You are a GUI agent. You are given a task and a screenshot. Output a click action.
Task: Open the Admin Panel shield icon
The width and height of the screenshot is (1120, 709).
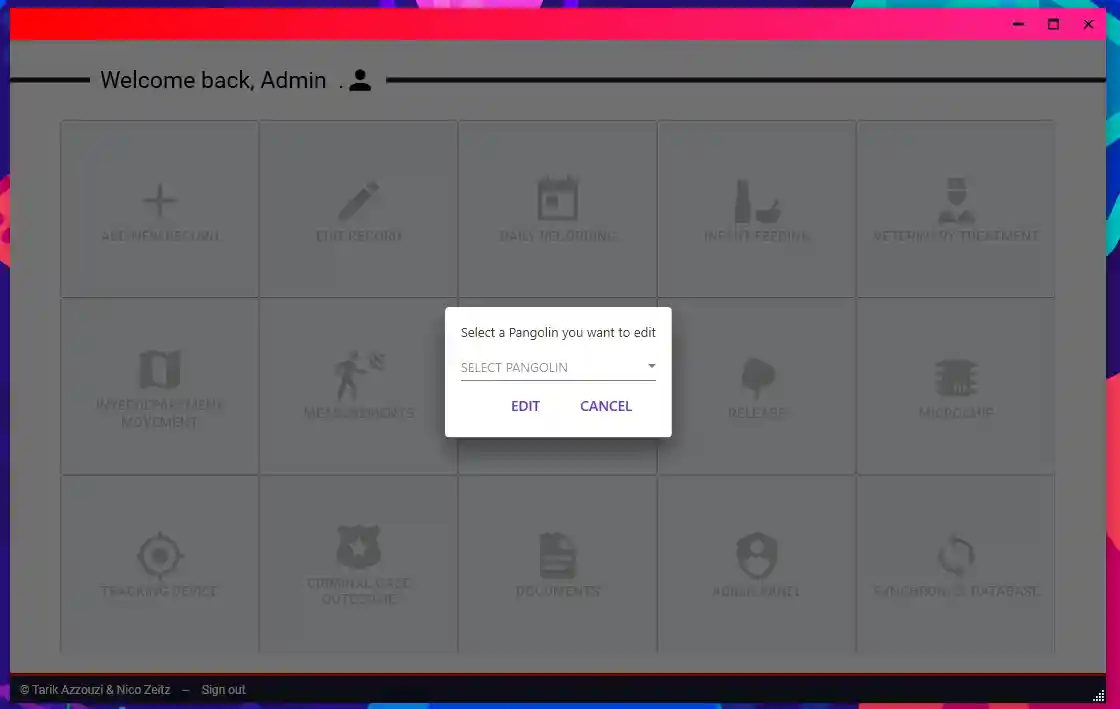pos(757,555)
